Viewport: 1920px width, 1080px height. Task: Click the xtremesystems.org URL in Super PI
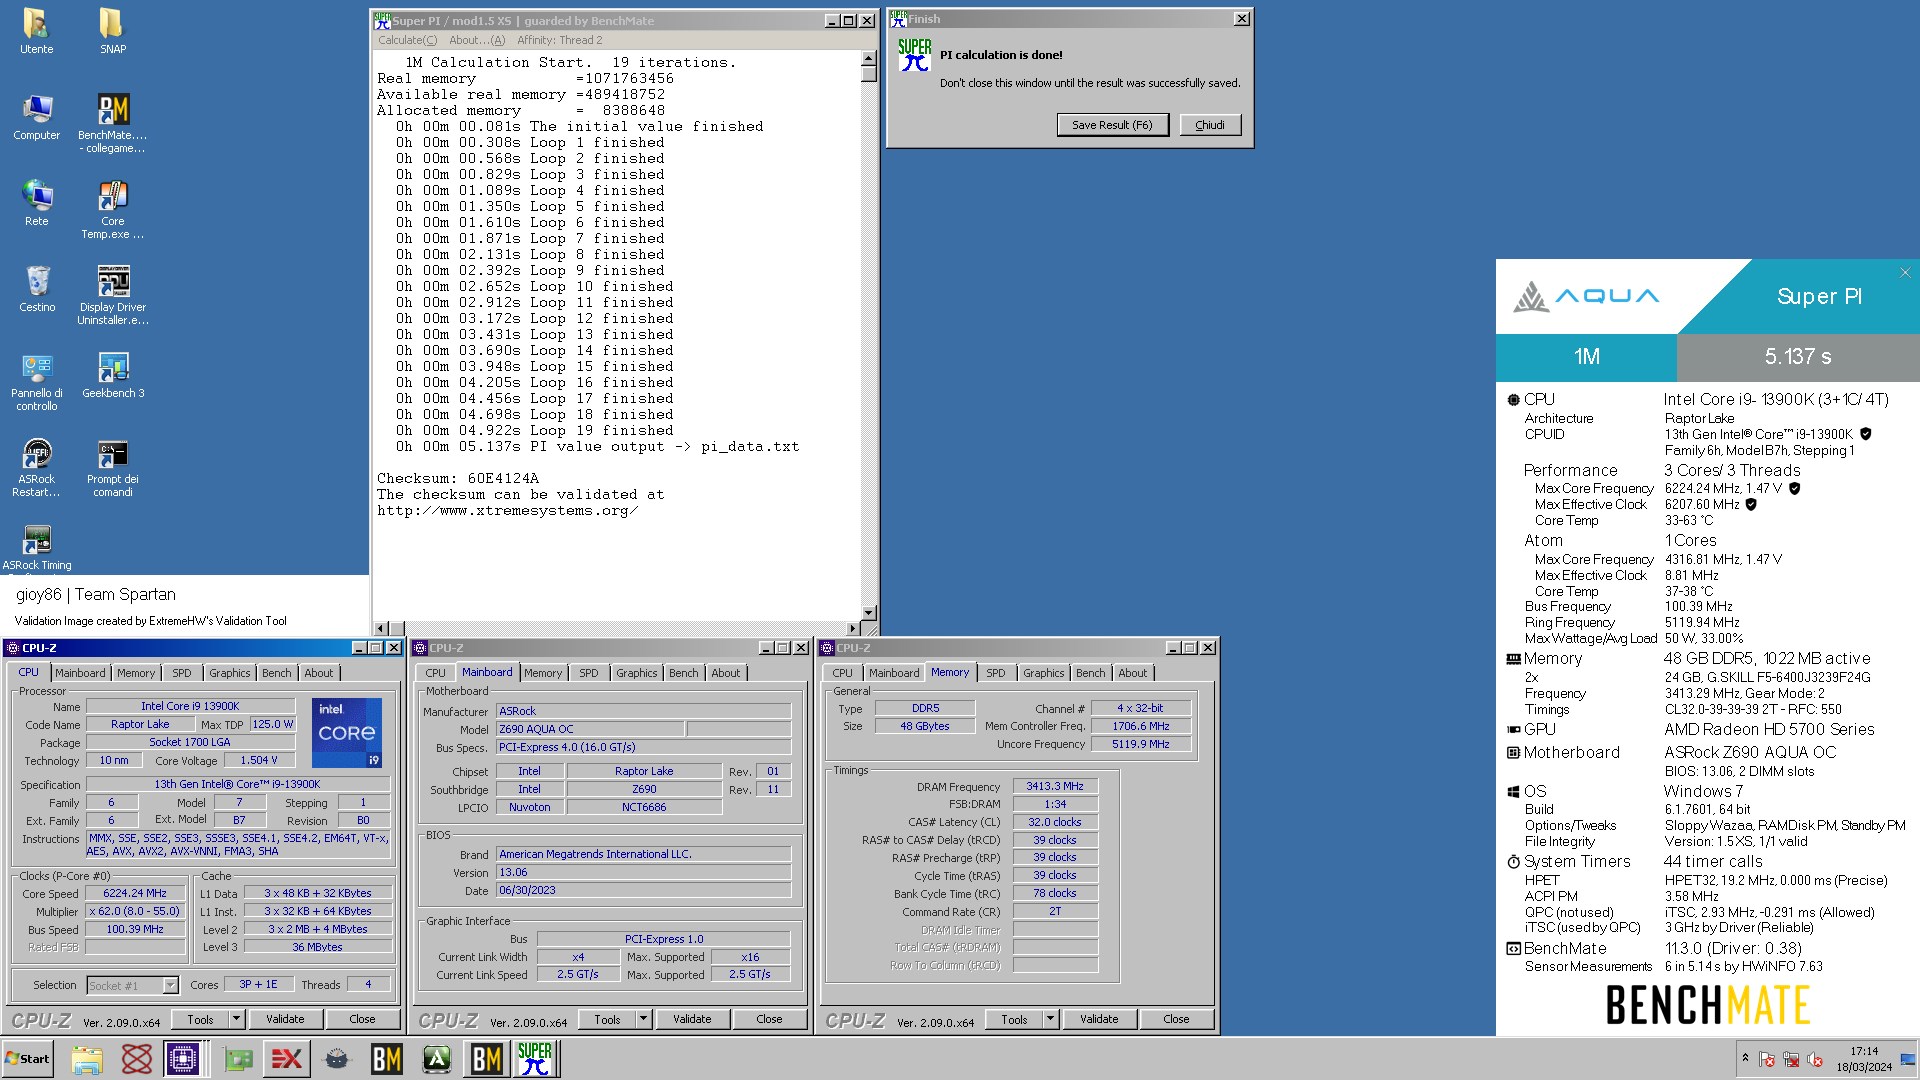click(507, 511)
